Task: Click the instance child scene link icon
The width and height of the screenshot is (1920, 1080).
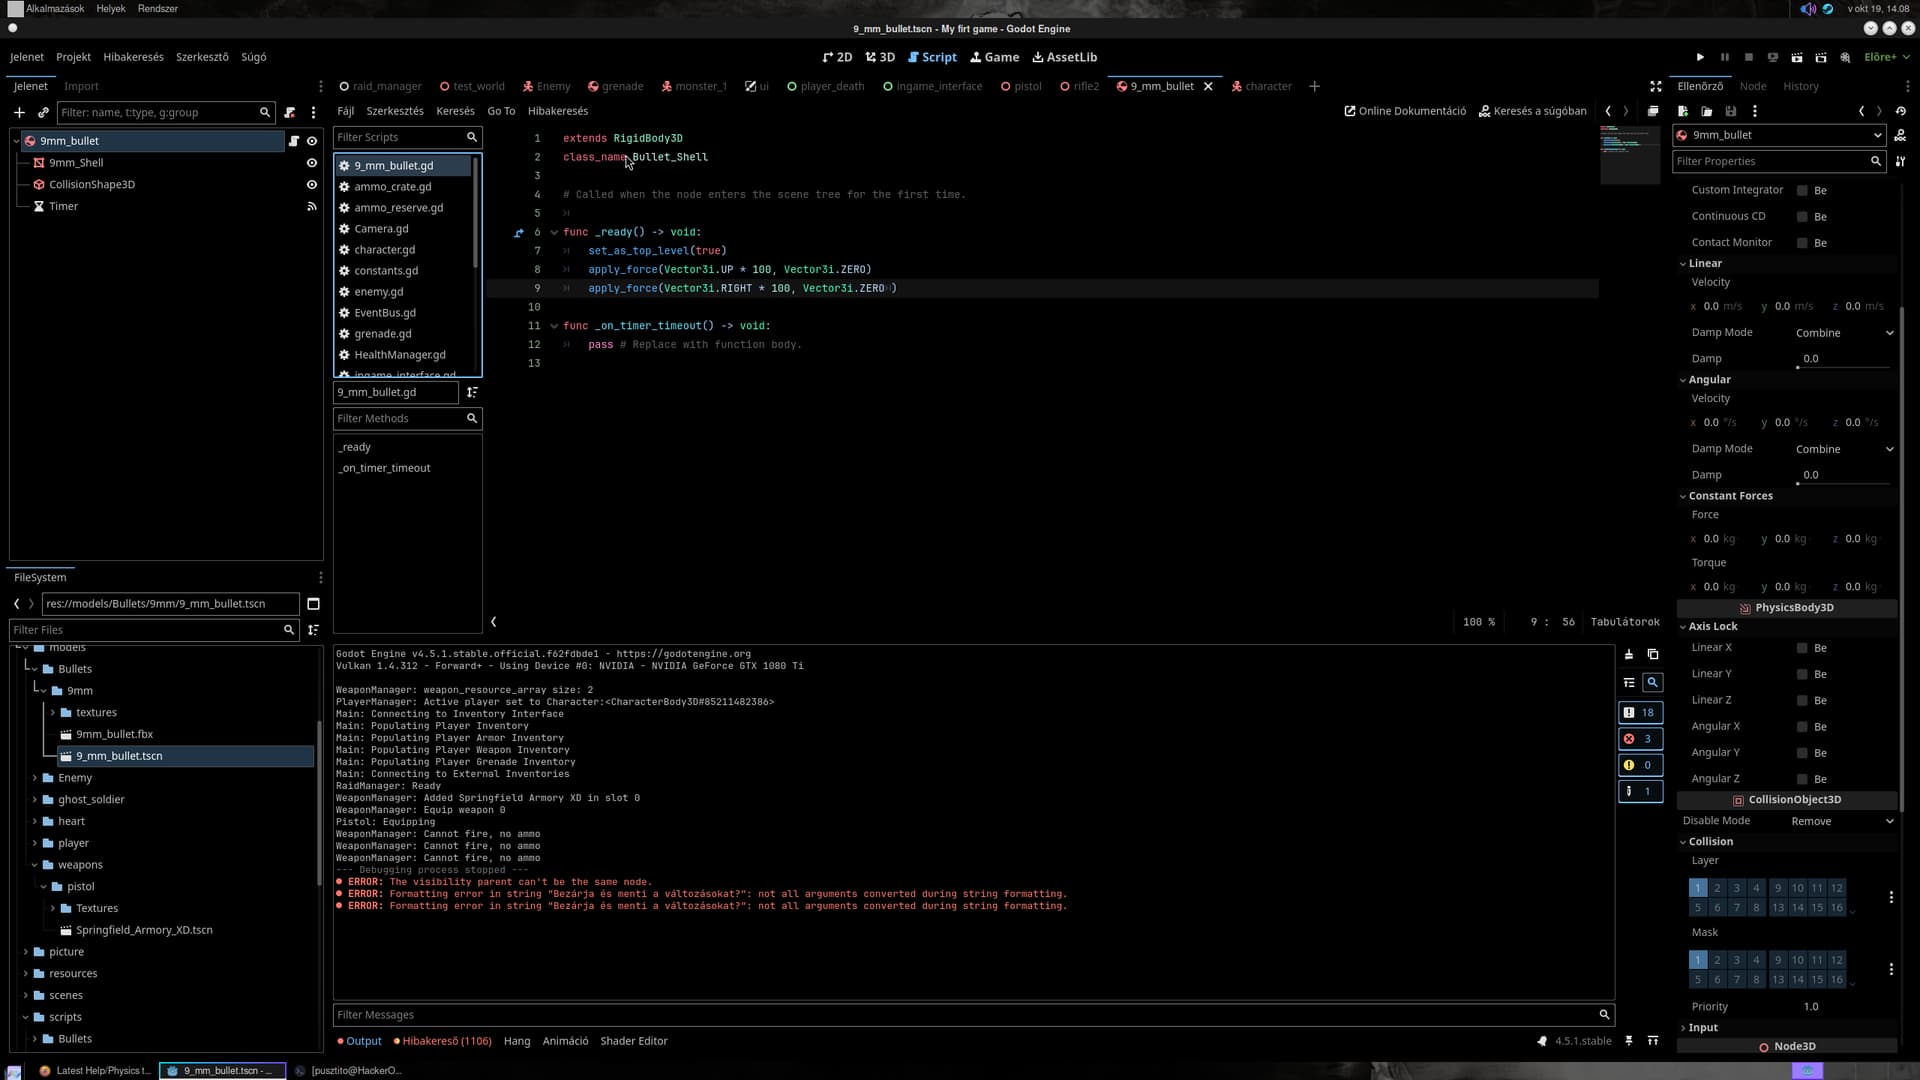Action: coord(43,112)
